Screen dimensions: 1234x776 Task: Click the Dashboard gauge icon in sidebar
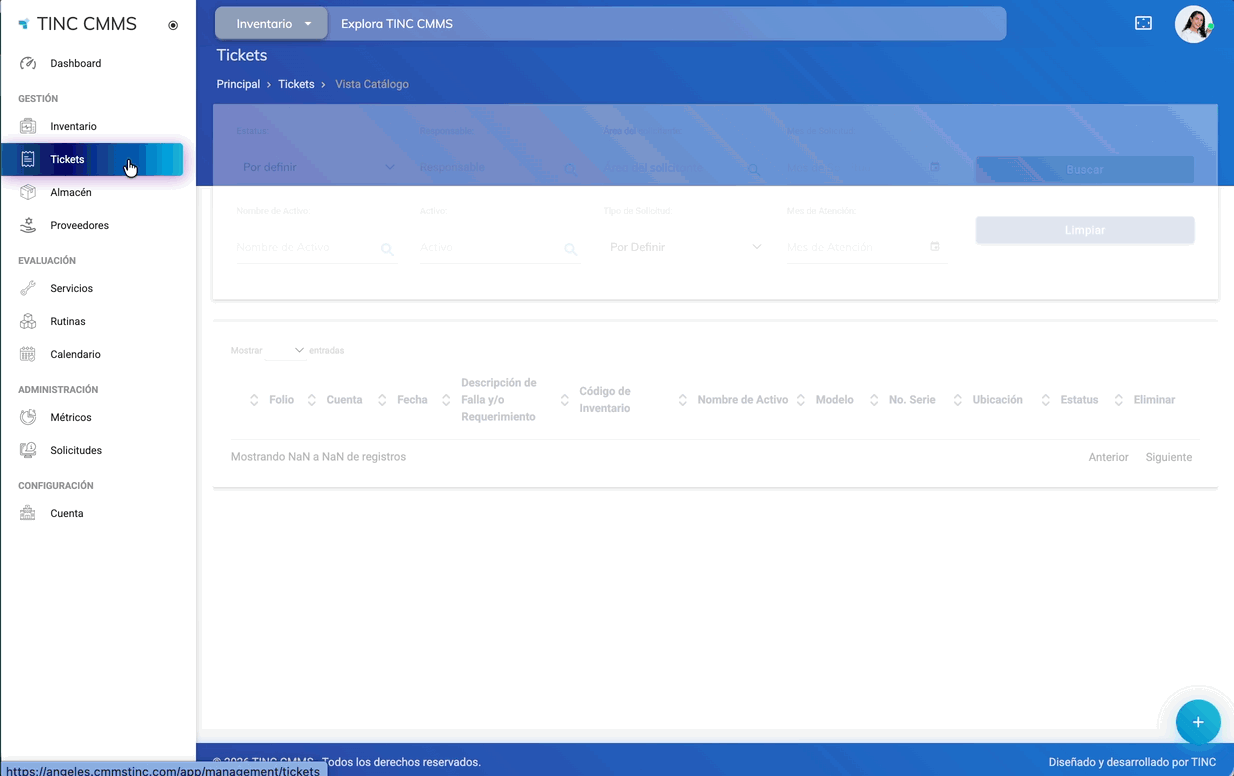tap(28, 63)
